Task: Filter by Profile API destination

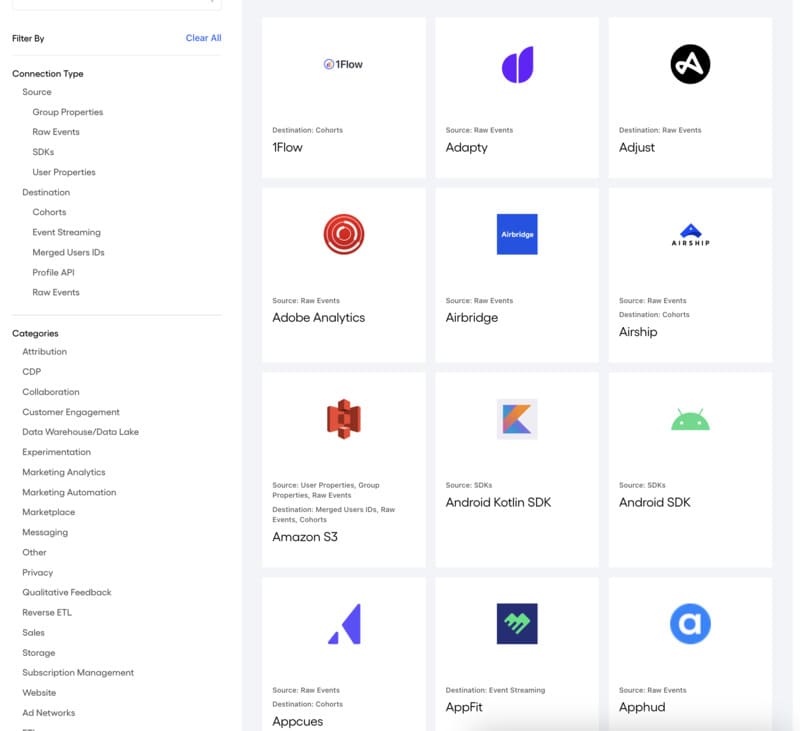Action: click(53, 272)
